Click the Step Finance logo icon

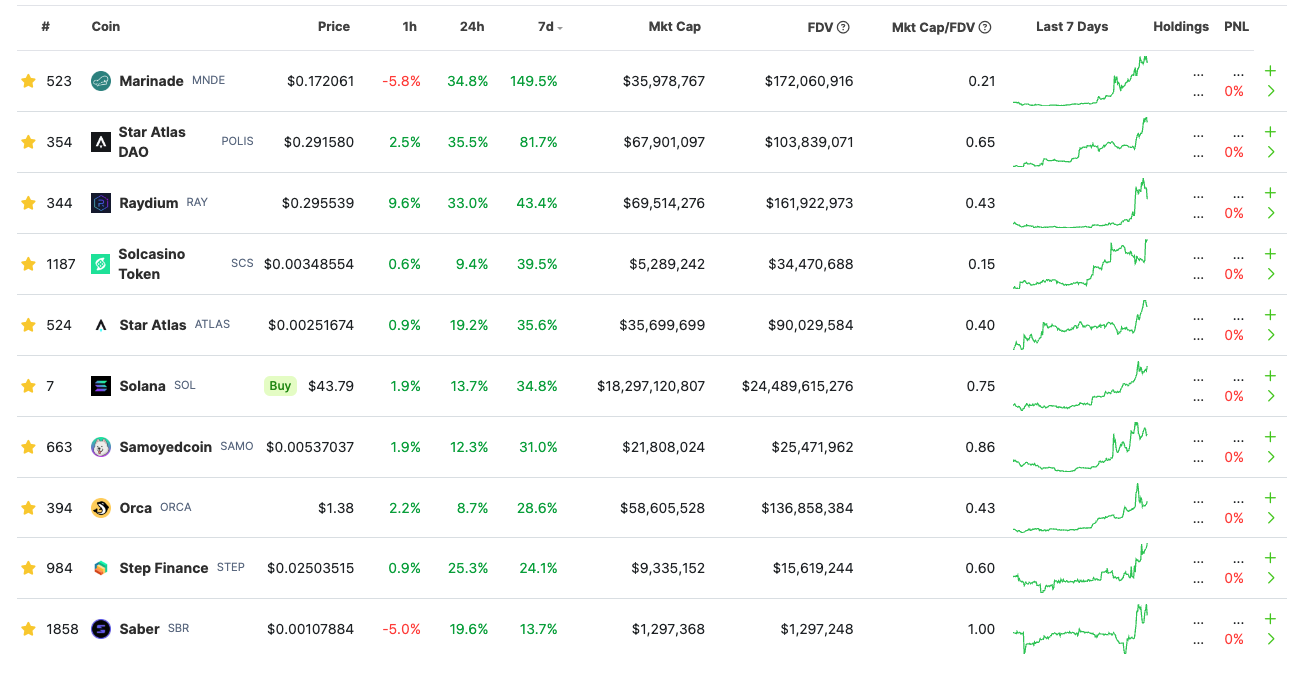coord(100,568)
